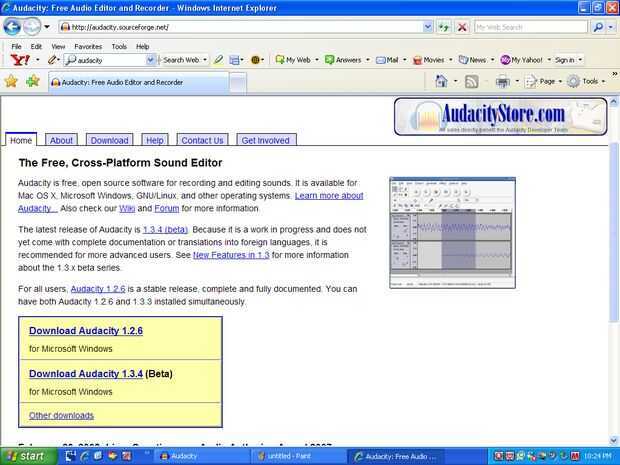The image size is (620, 465).
Task: Expand the address bar history dropdown
Action: [x=428, y=27]
